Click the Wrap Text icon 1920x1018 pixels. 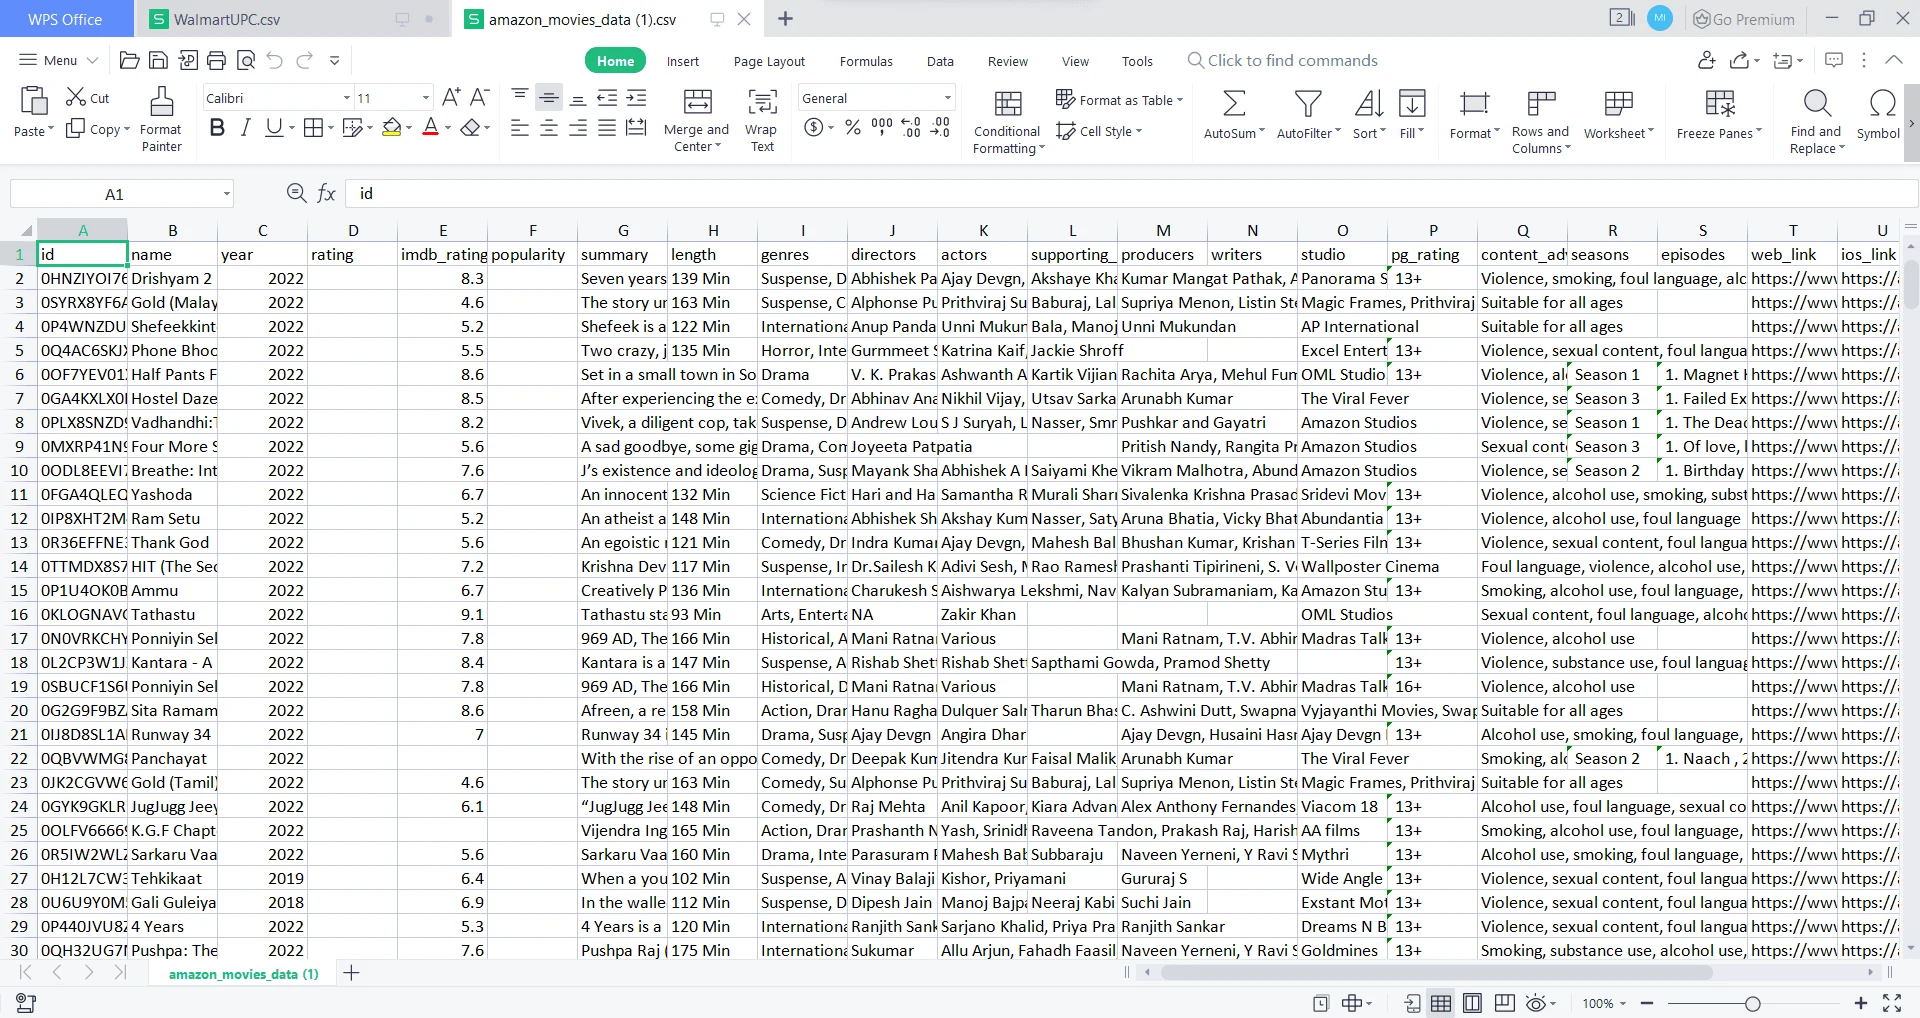(762, 102)
